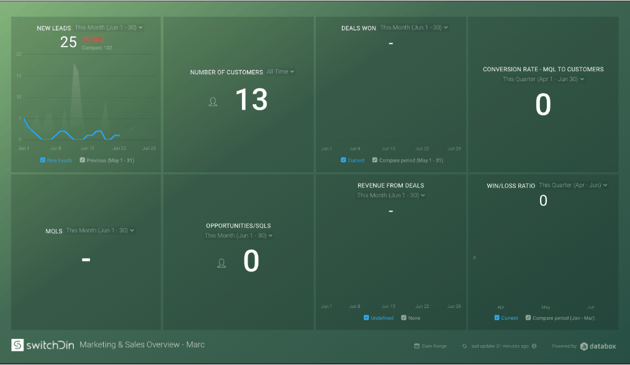Click the May label on Win/Loss chart axis
This screenshot has width=630, height=365.
(546, 307)
